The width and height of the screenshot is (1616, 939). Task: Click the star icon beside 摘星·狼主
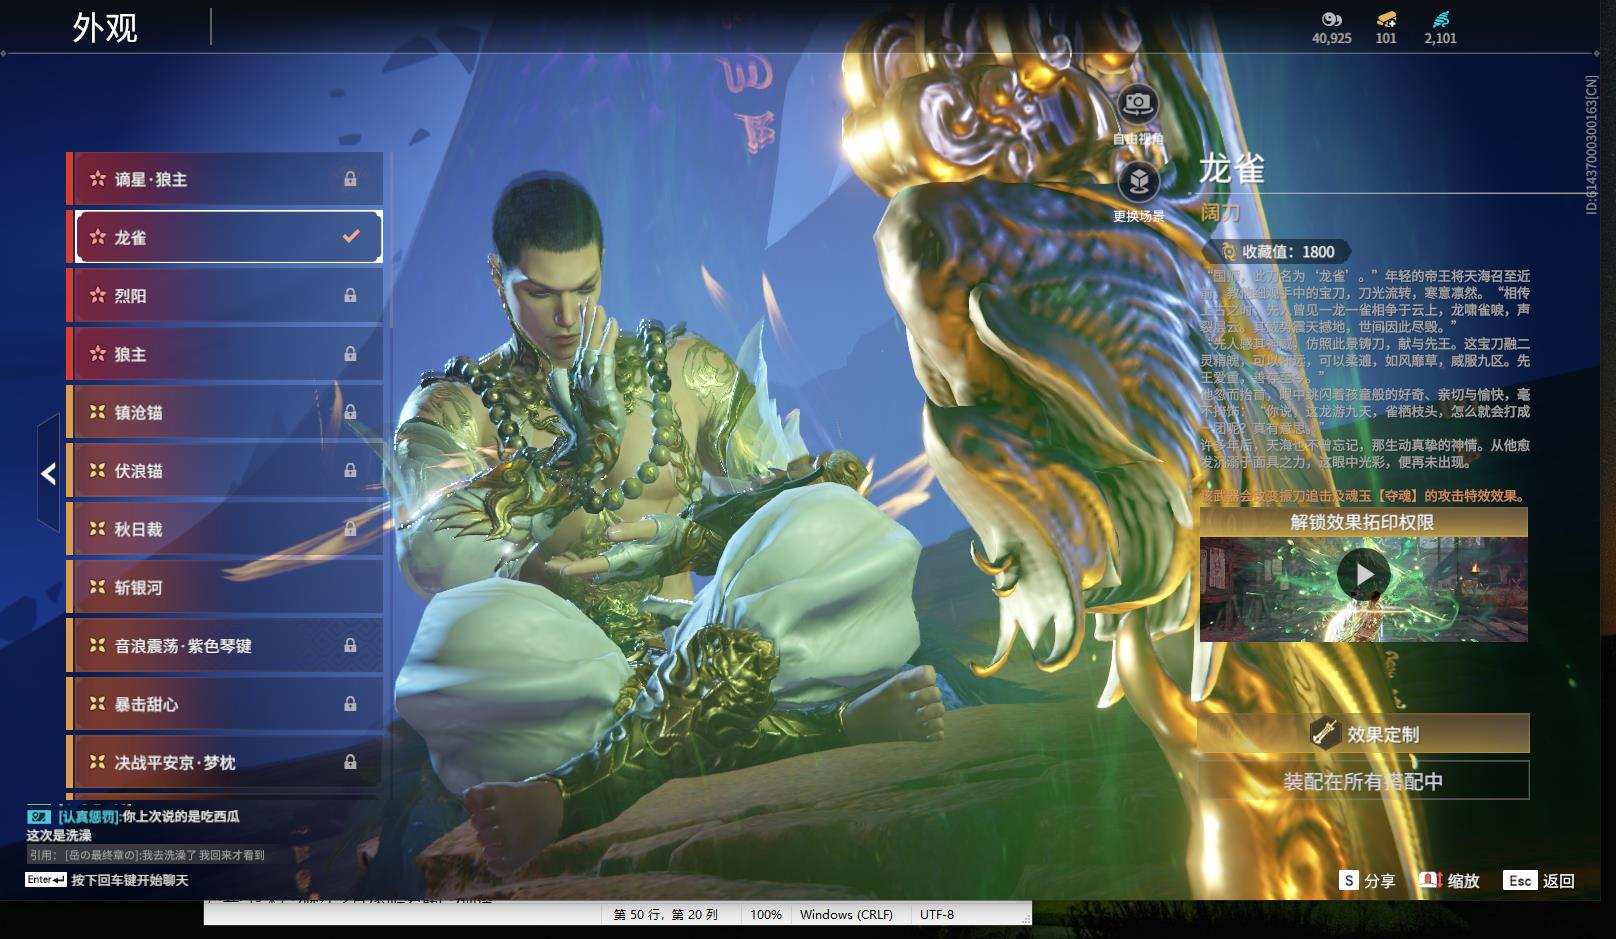(x=97, y=179)
